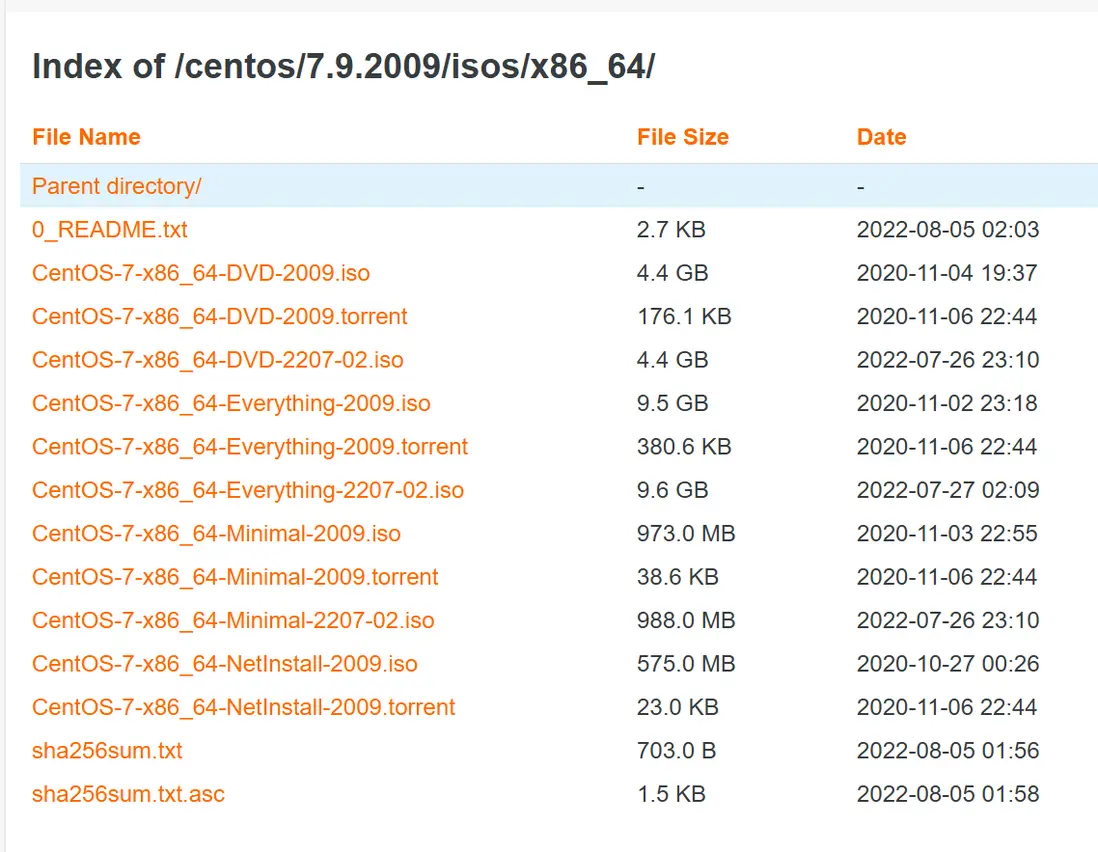This screenshot has width=1098, height=852.
Task: Download CentOS-7-x86_64-Minimal-2207-02.iso
Action: pyautogui.click(x=233, y=621)
